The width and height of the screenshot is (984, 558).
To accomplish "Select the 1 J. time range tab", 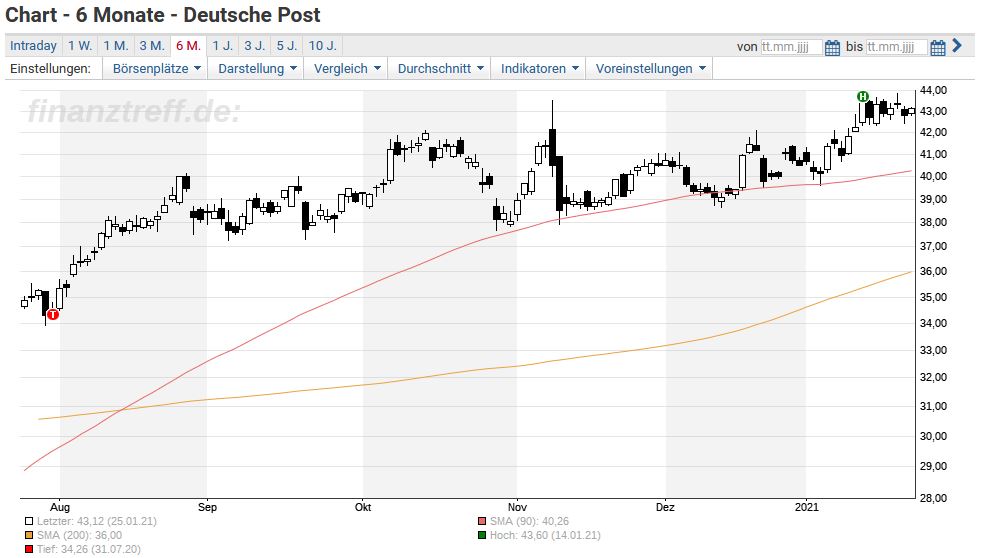I will [x=222, y=46].
